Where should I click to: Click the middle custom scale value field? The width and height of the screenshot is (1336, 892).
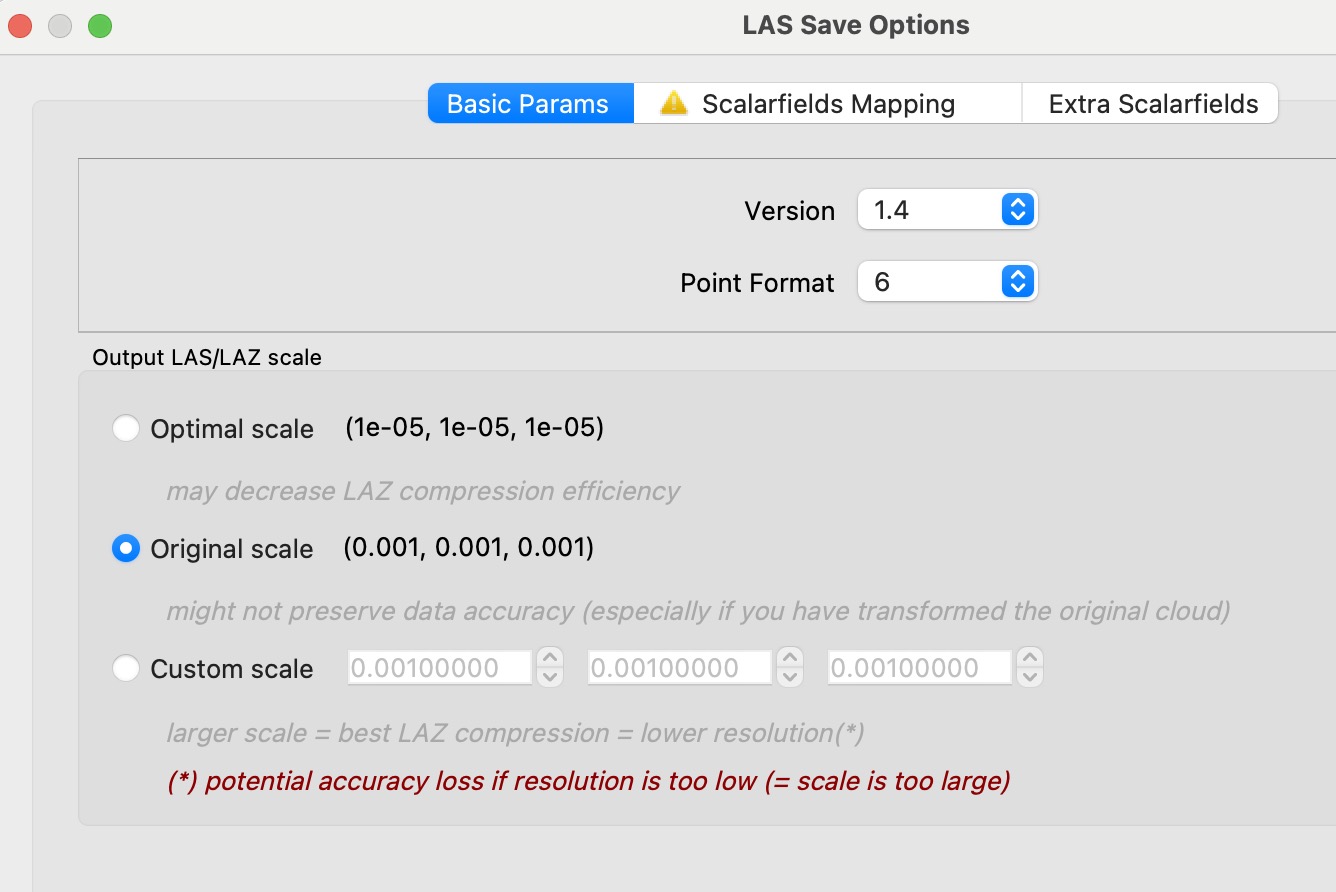pyautogui.click(x=678, y=667)
